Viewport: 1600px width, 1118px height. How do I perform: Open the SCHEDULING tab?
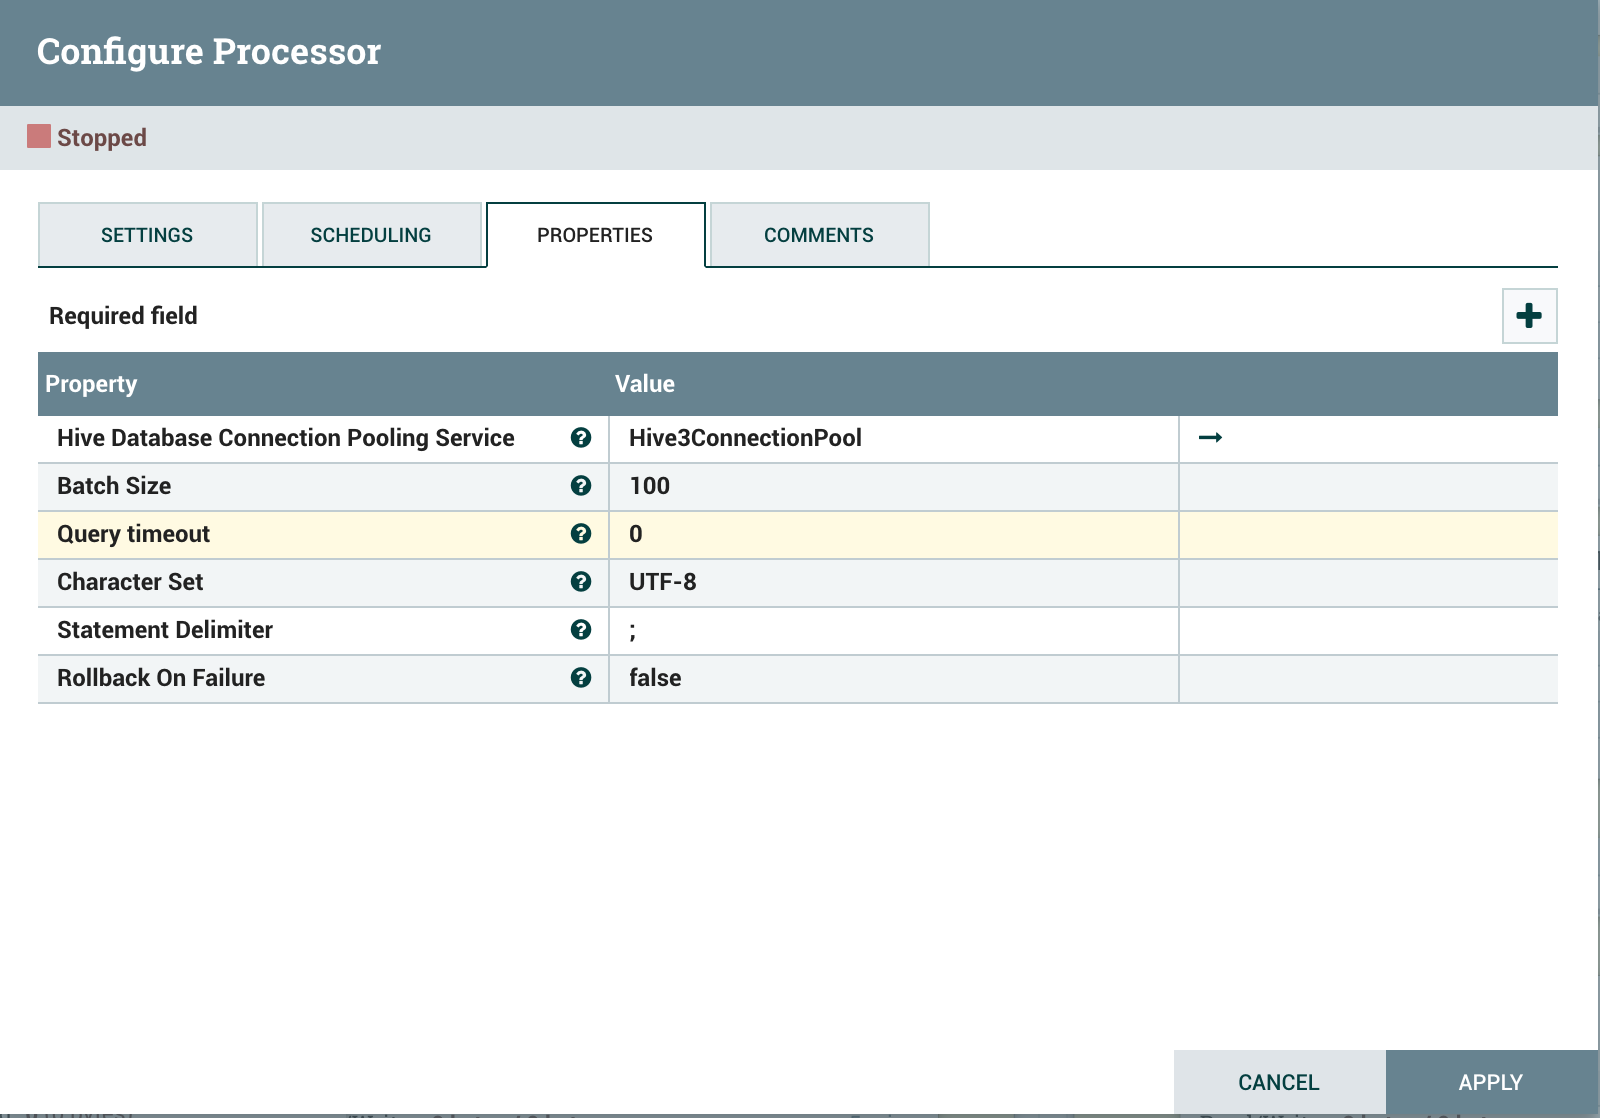pos(371,235)
